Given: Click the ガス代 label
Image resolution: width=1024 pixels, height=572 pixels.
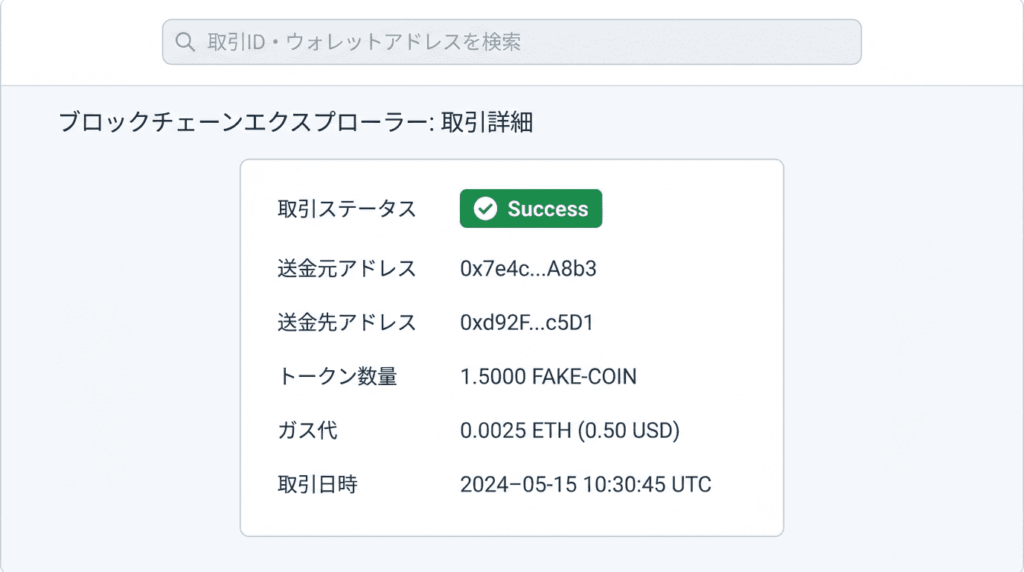Looking at the screenshot, I should coord(307,431).
